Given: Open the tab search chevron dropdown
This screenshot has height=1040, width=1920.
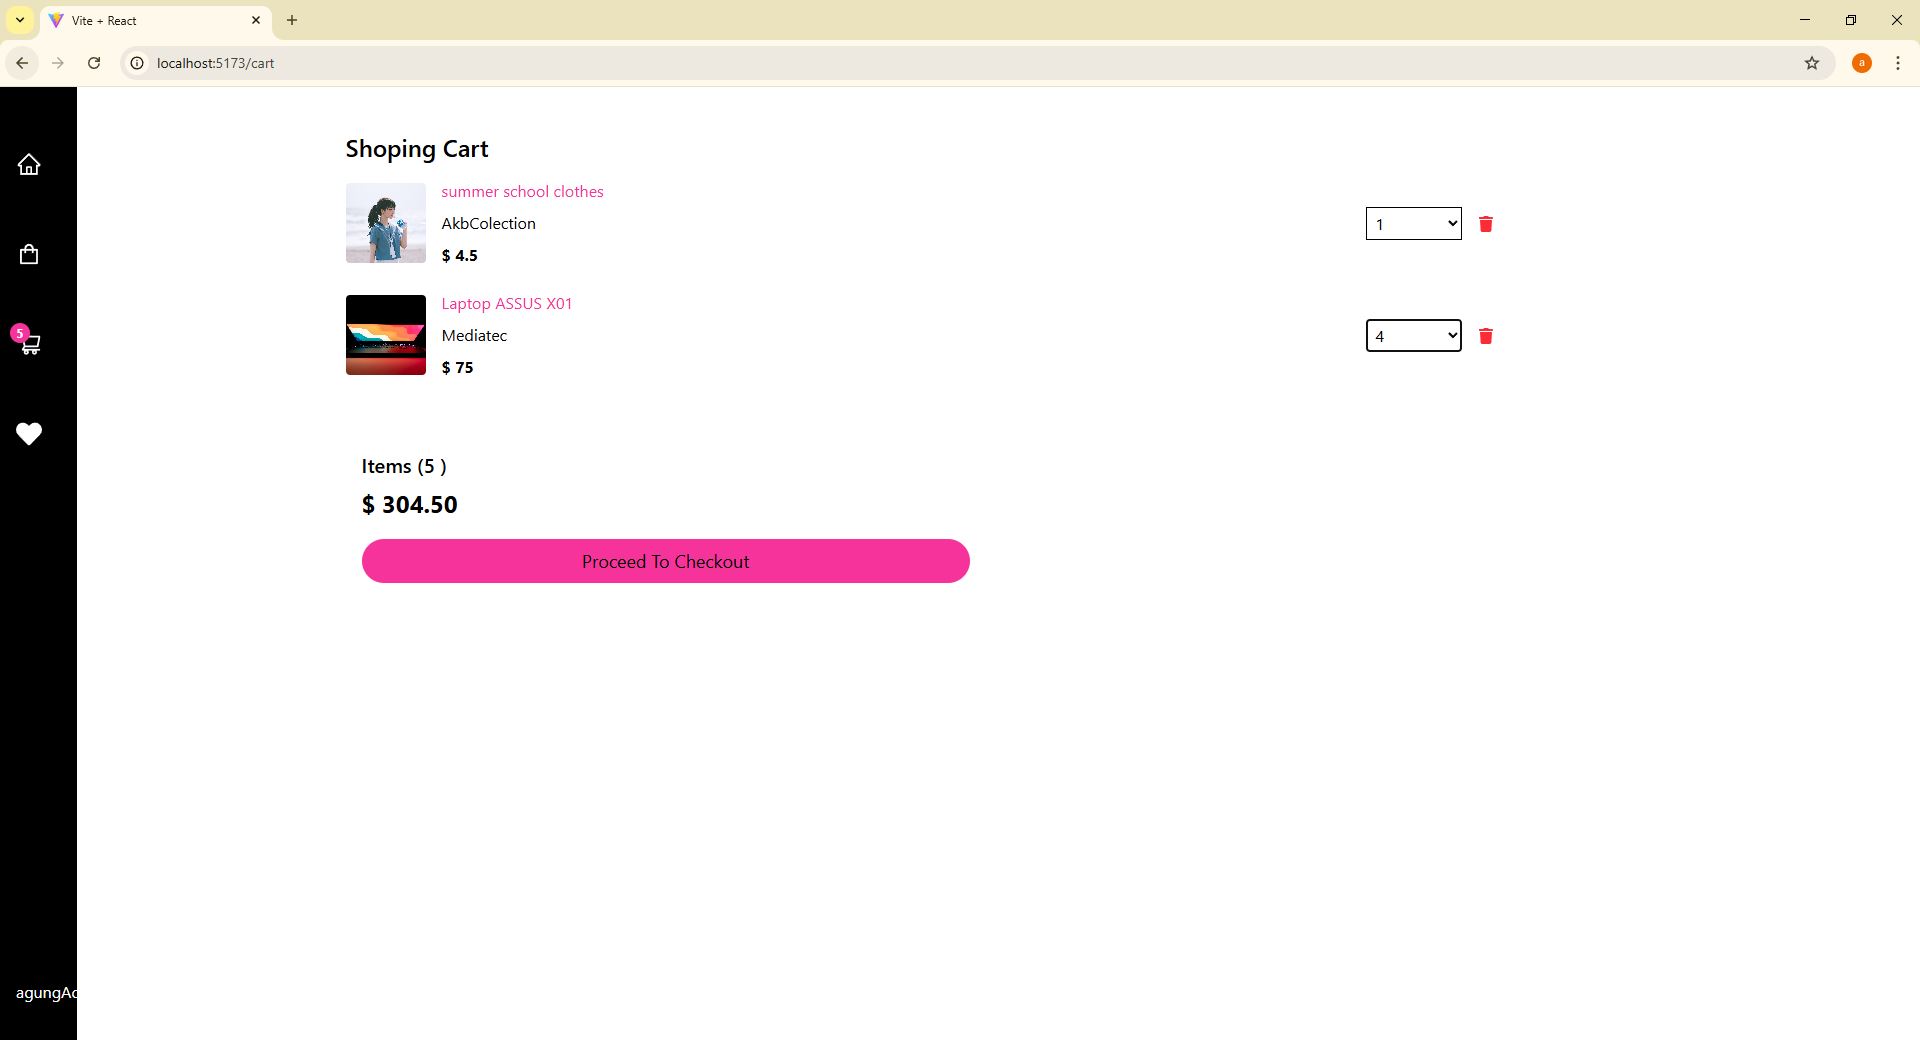Looking at the screenshot, I should (x=19, y=20).
